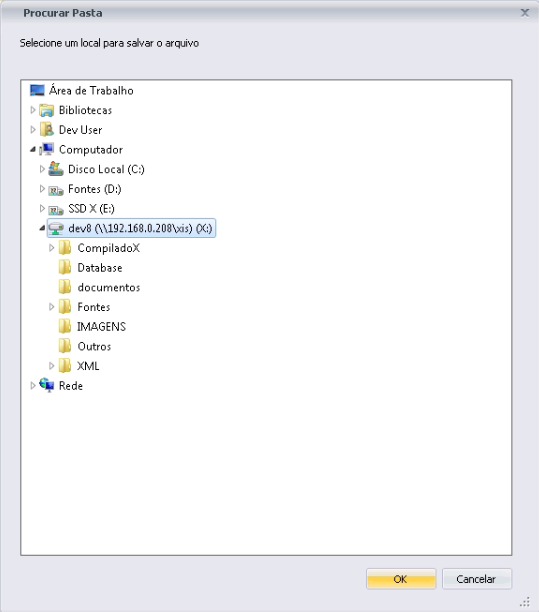
Task: Collapse the Computador tree node
Action: (33, 149)
